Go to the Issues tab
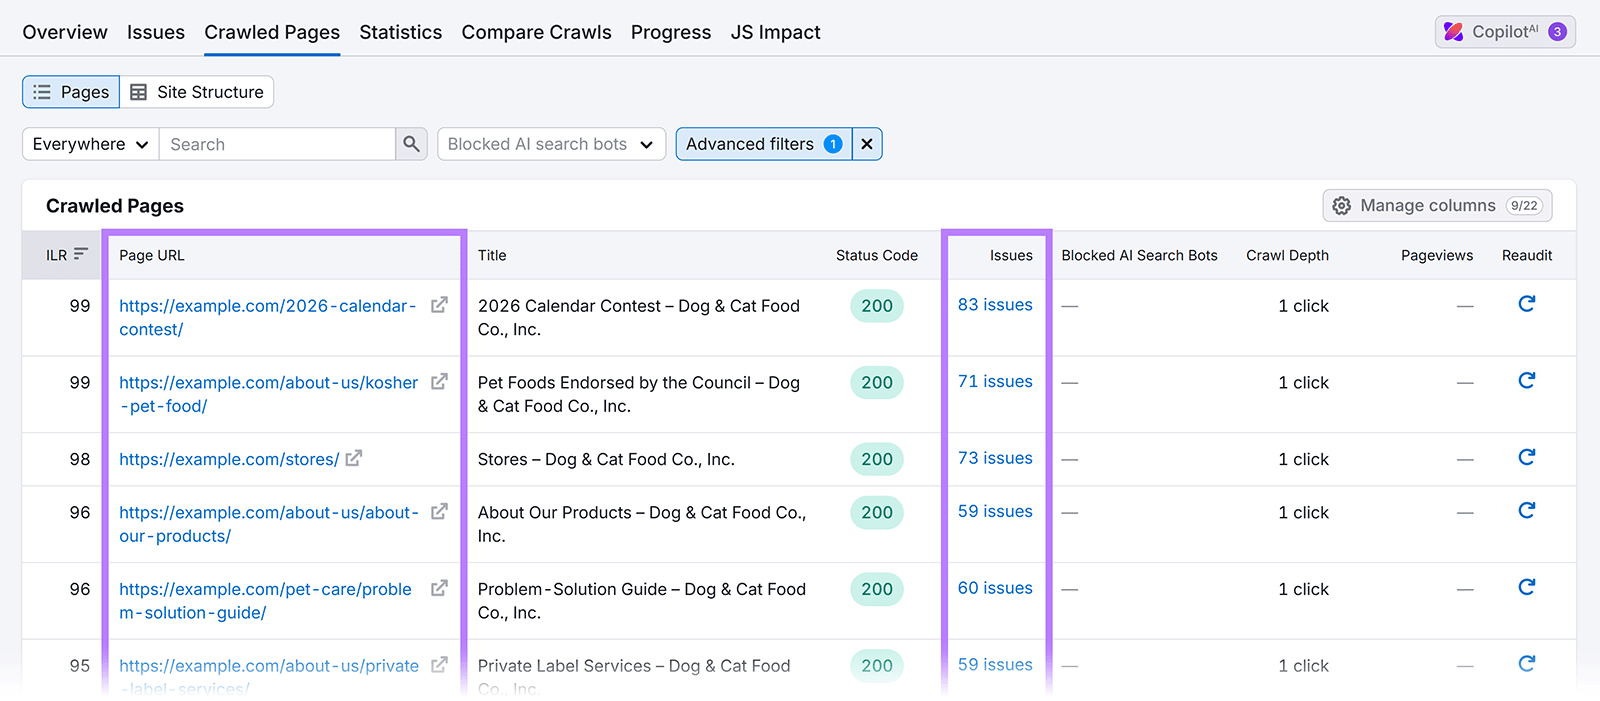 click(155, 32)
